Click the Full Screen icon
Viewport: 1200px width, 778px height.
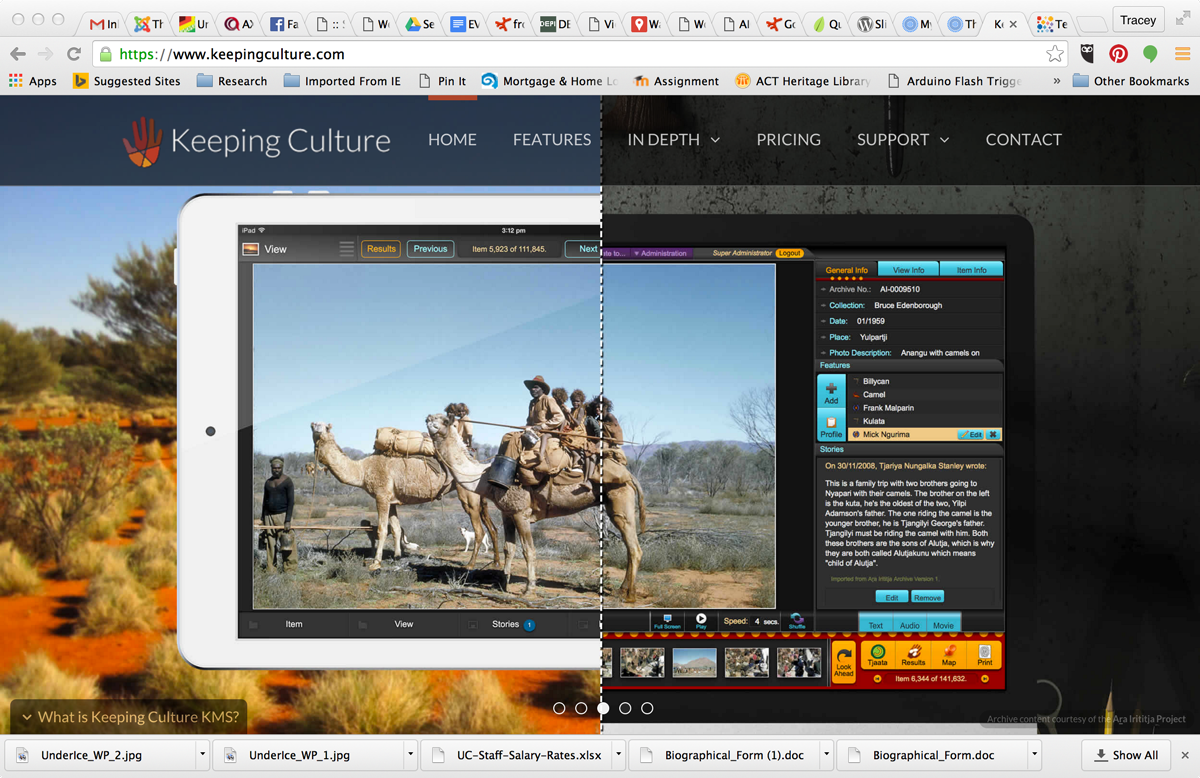click(x=667, y=621)
